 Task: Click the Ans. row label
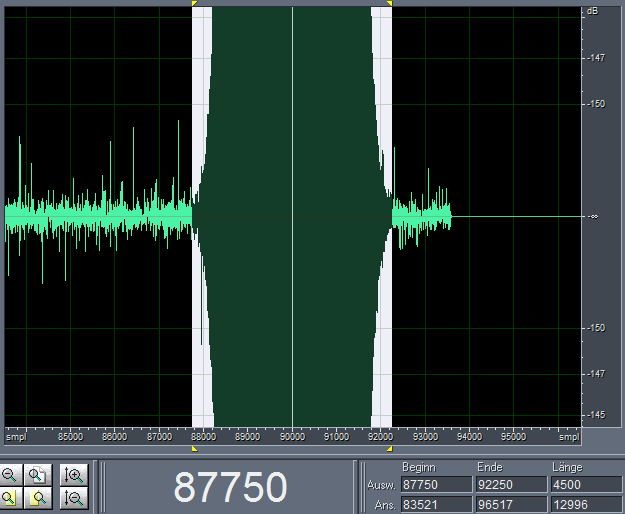pos(385,505)
